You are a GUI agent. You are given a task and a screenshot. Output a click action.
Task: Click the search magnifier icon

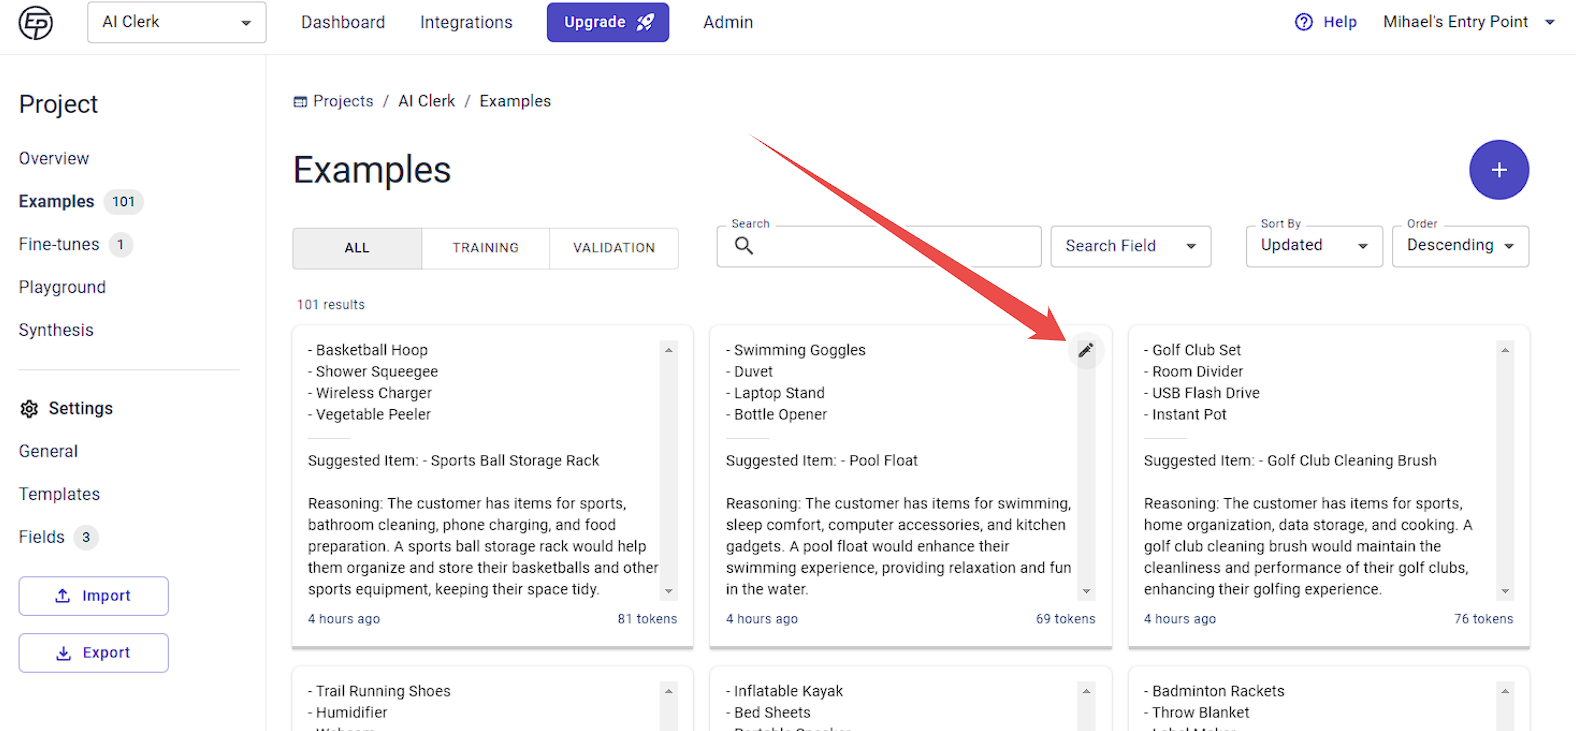pos(744,246)
